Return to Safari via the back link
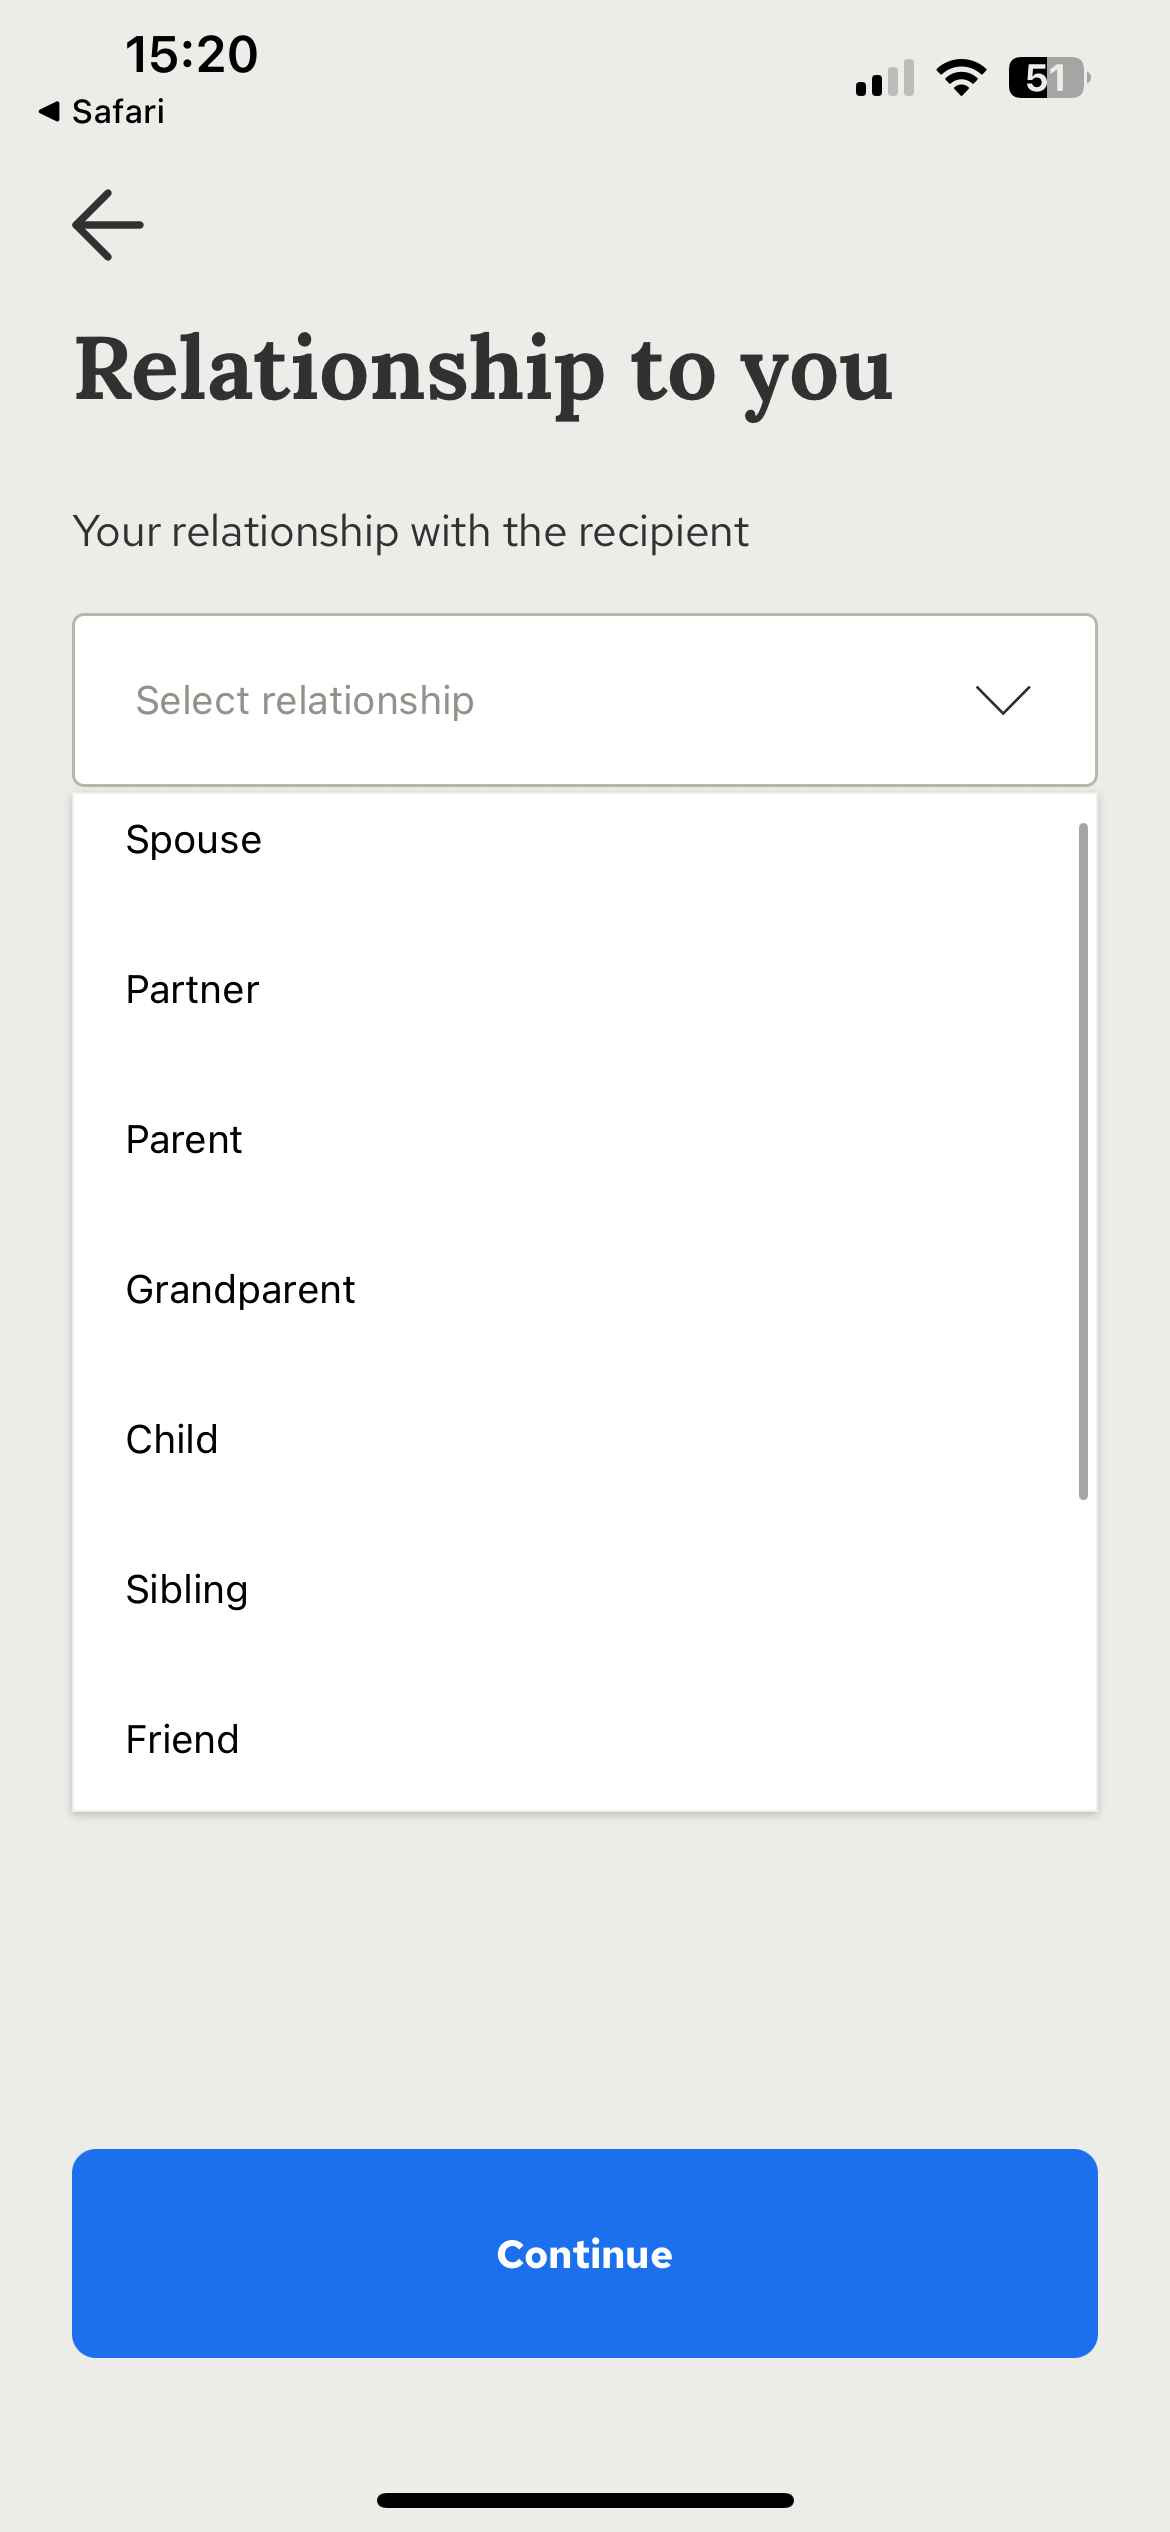The width and height of the screenshot is (1170, 2532). [101, 111]
